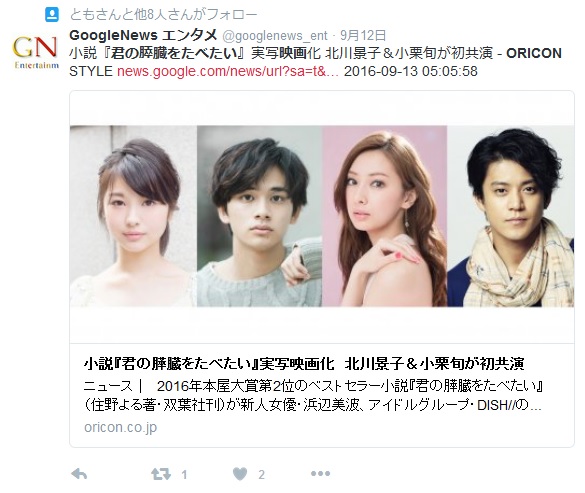
Task: Click portrait of man wearing scarf
Action: pyautogui.click(x=510, y=216)
